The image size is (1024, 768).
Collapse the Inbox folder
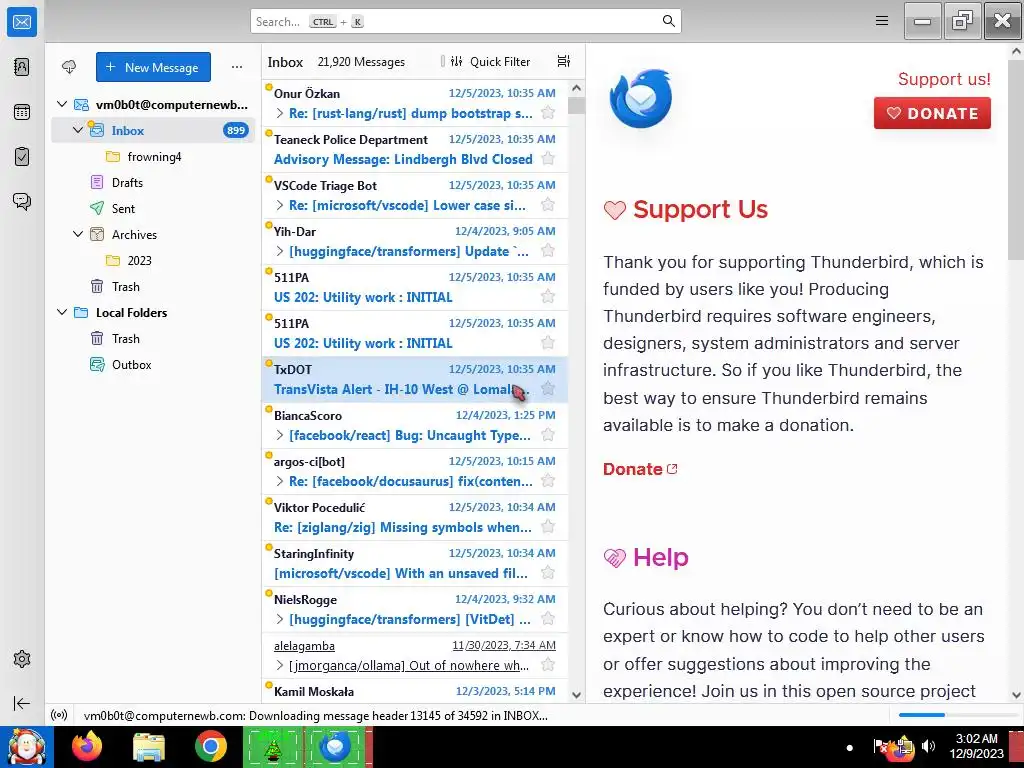pyautogui.click(x=78, y=130)
